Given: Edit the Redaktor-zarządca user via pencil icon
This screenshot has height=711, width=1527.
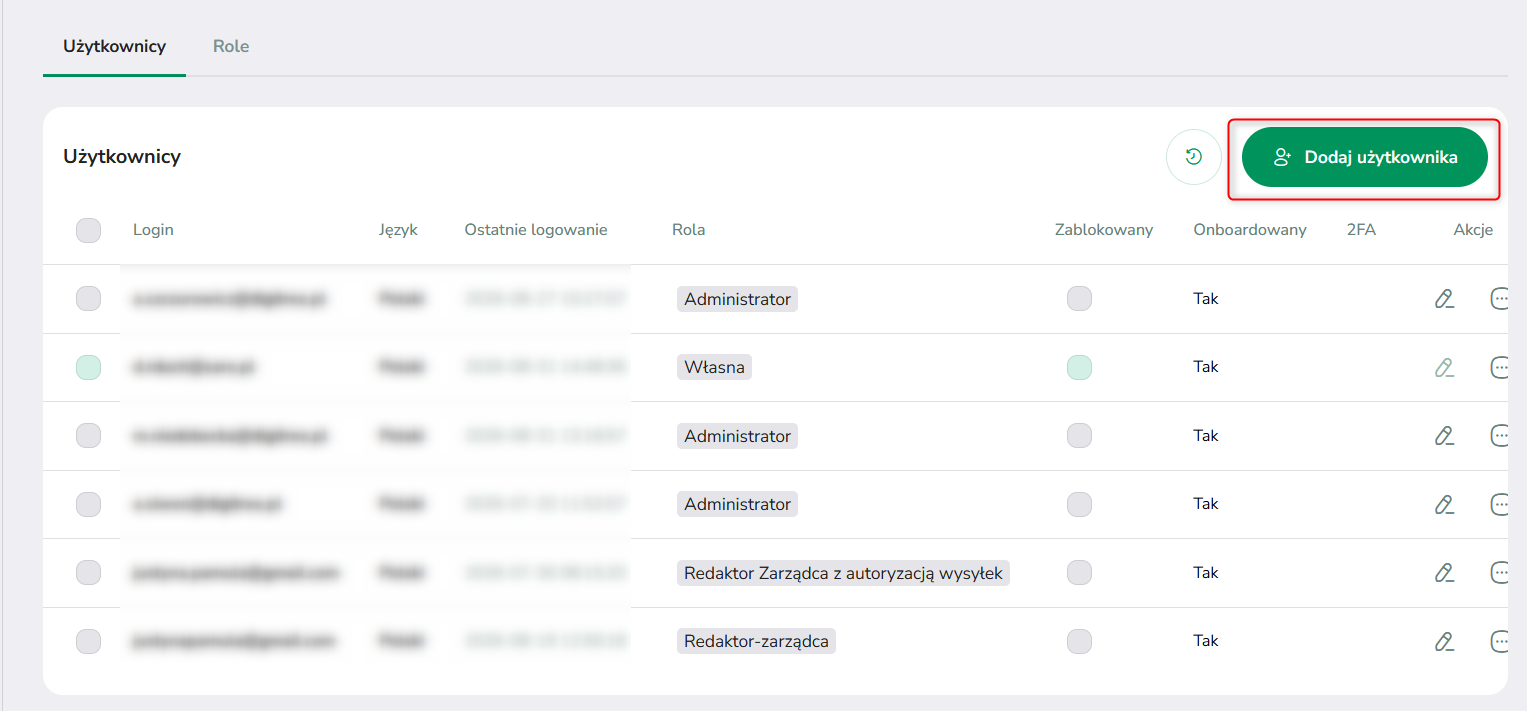Looking at the screenshot, I should click(x=1443, y=641).
